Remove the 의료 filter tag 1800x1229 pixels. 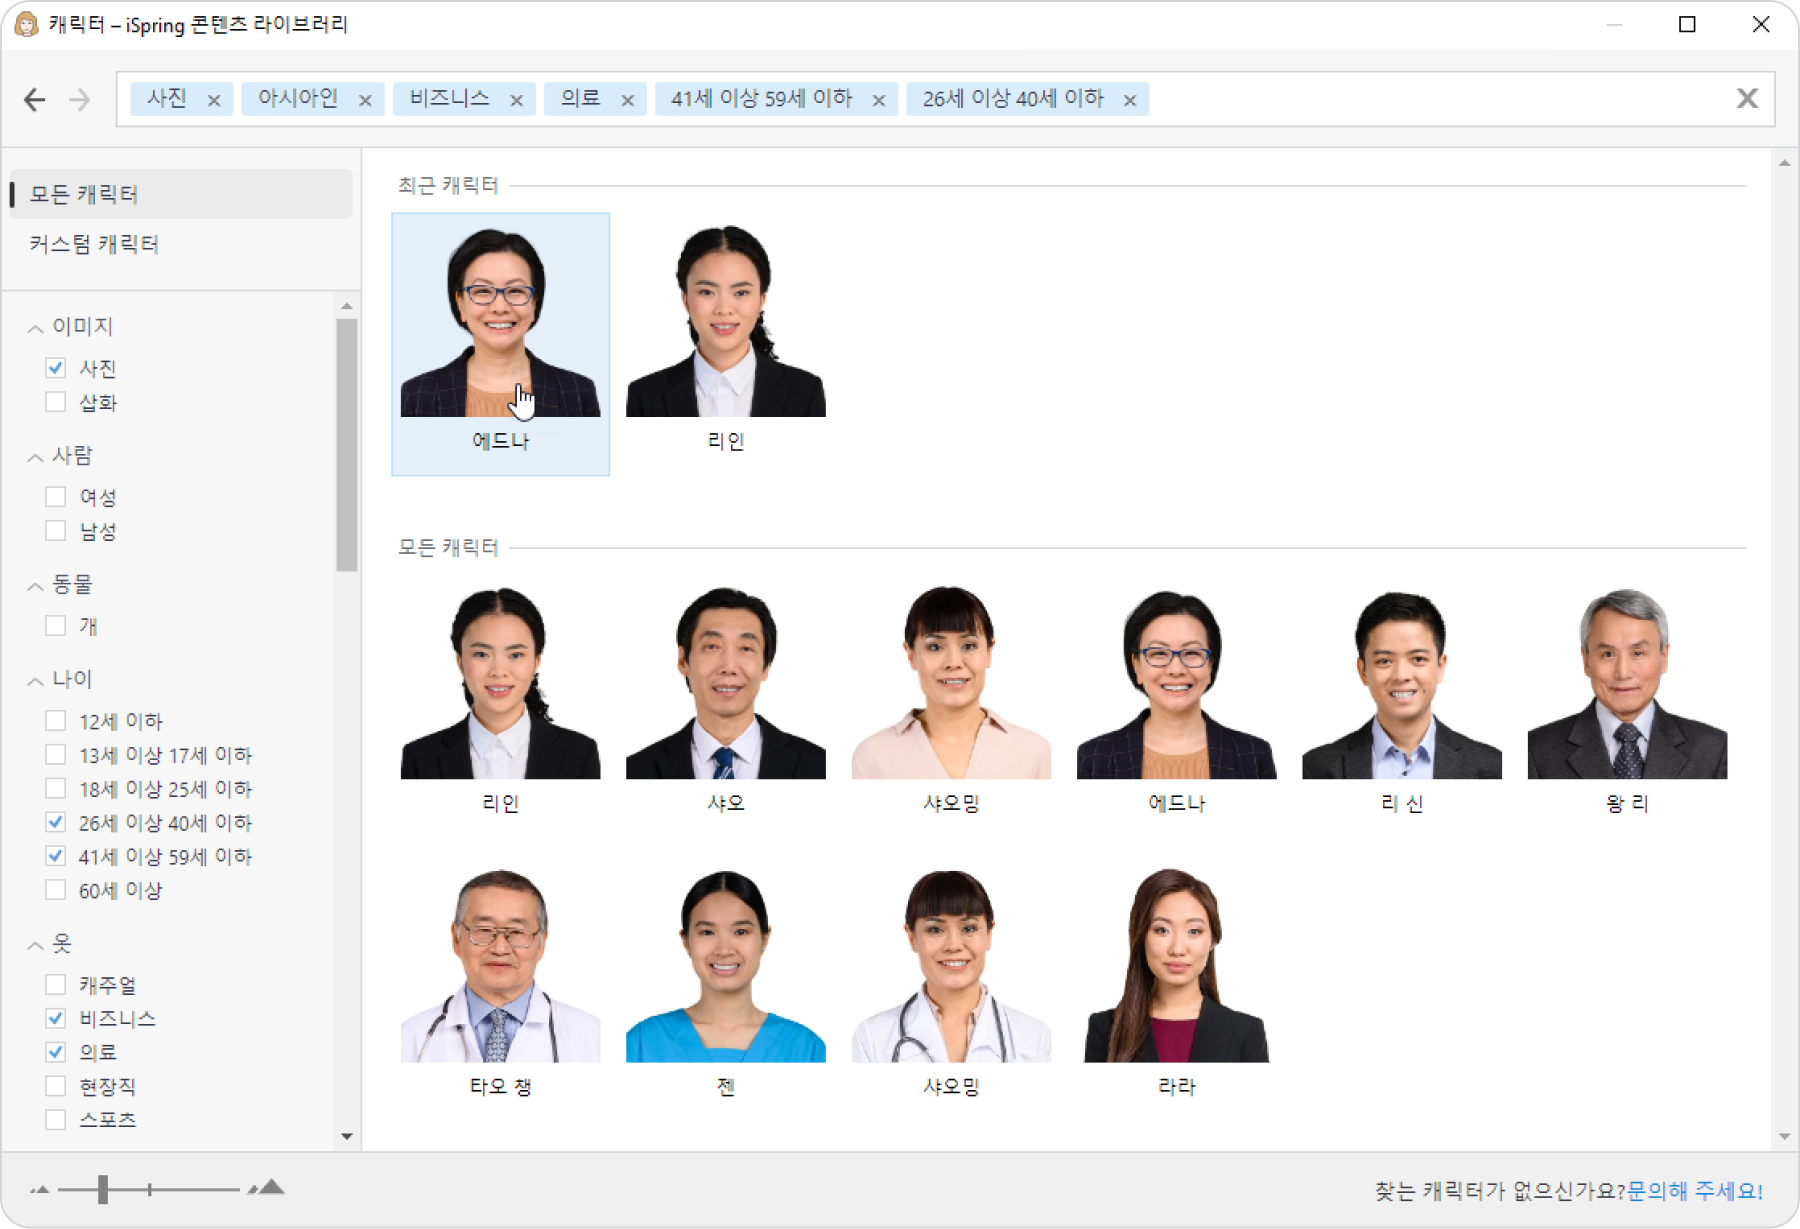(x=628, y=100)
